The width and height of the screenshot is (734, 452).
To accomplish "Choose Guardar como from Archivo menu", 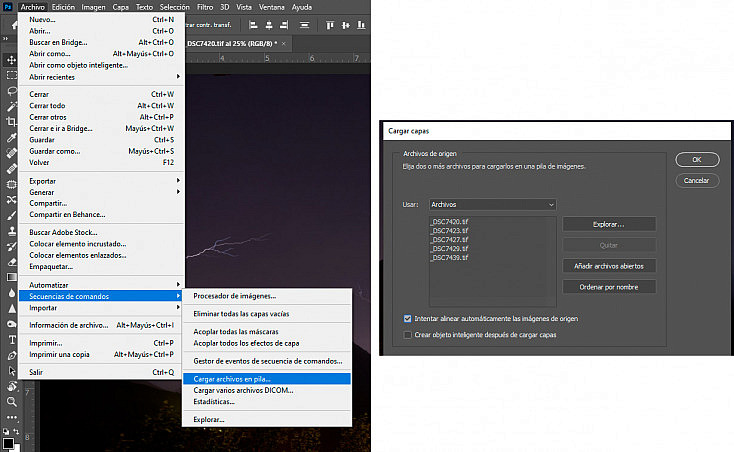I will [x=101, y=151].
